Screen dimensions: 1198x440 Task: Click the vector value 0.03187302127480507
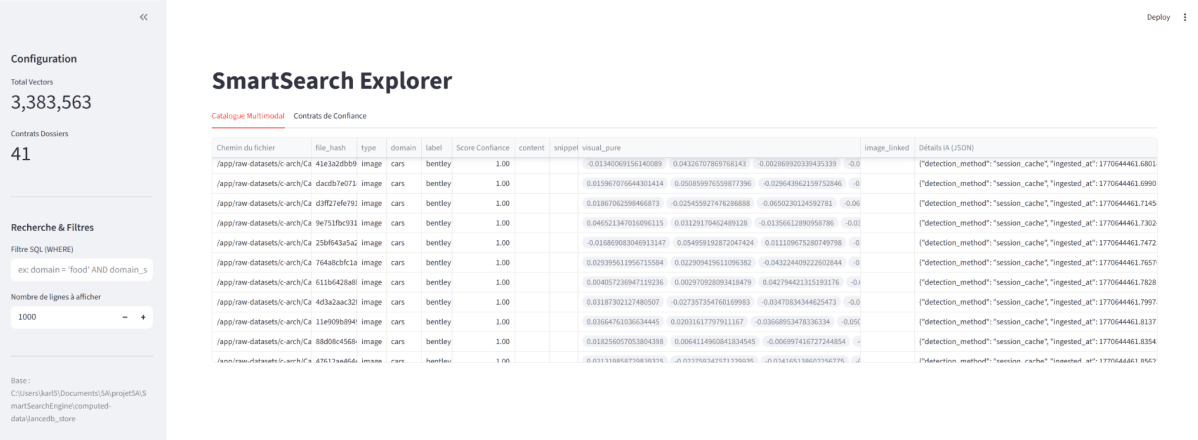pos(621,302)
